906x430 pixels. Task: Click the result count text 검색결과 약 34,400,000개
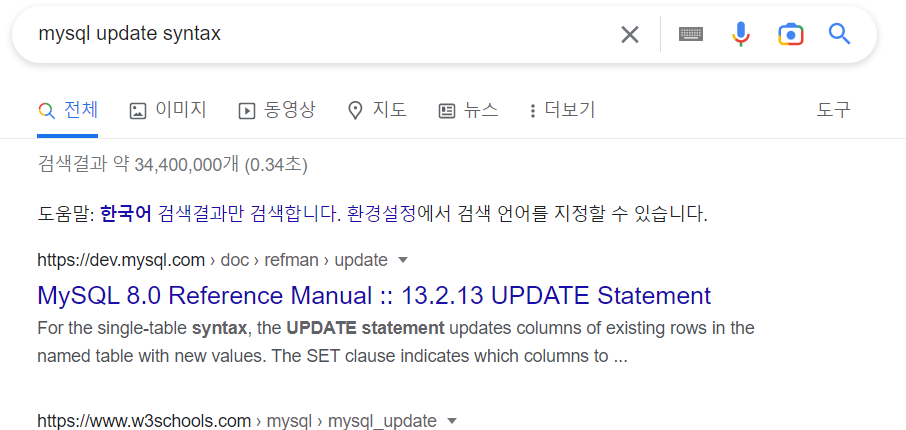[x=172, y=166]
